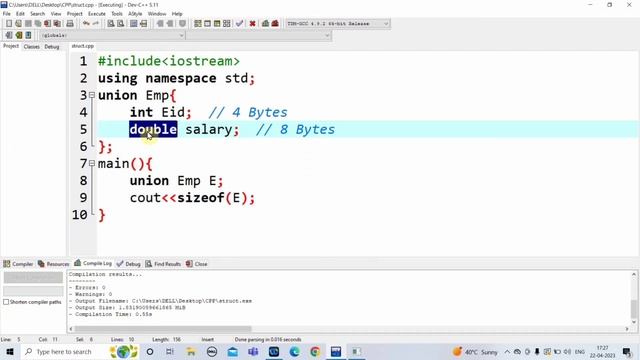This screenshot has width=640, height=360.
Task: Click the Insert snippet icon in second toolbar row
Action: [x=9, y=35]
